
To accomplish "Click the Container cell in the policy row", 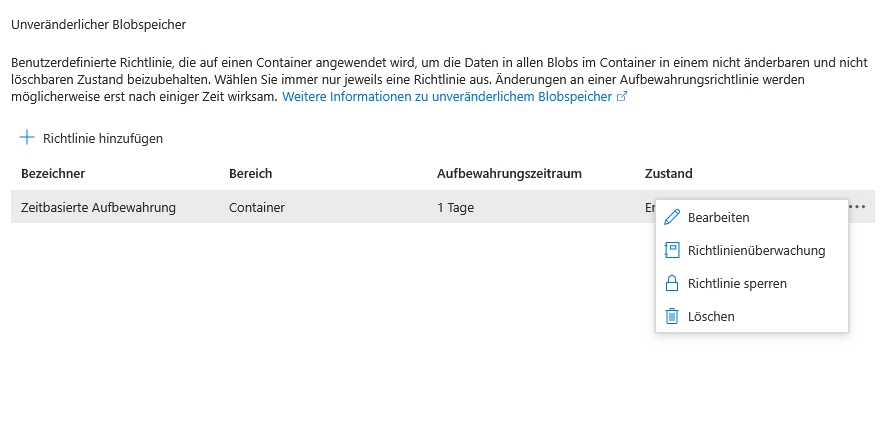I will pos(257,207).
